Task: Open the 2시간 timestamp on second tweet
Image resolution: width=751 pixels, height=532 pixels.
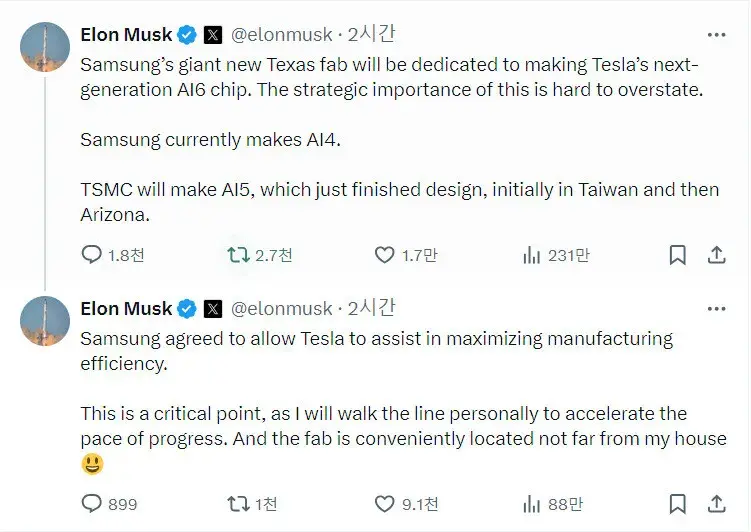Action: (x=372, y=309)
